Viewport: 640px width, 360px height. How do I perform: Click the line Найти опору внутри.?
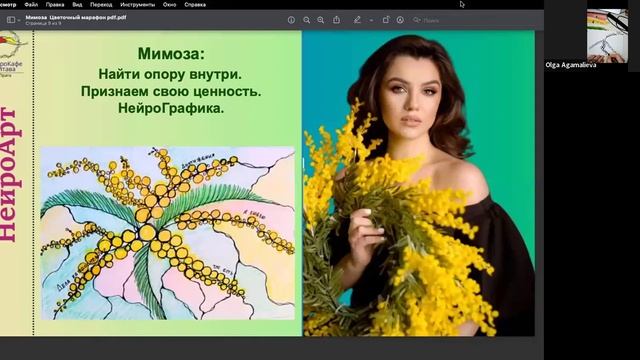pos(170,74)
